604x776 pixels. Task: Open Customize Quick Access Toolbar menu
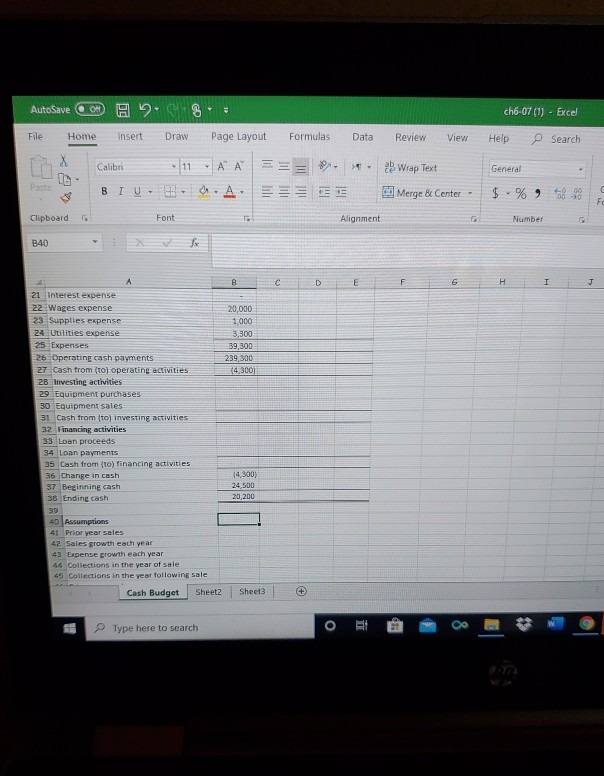[226, 110]
